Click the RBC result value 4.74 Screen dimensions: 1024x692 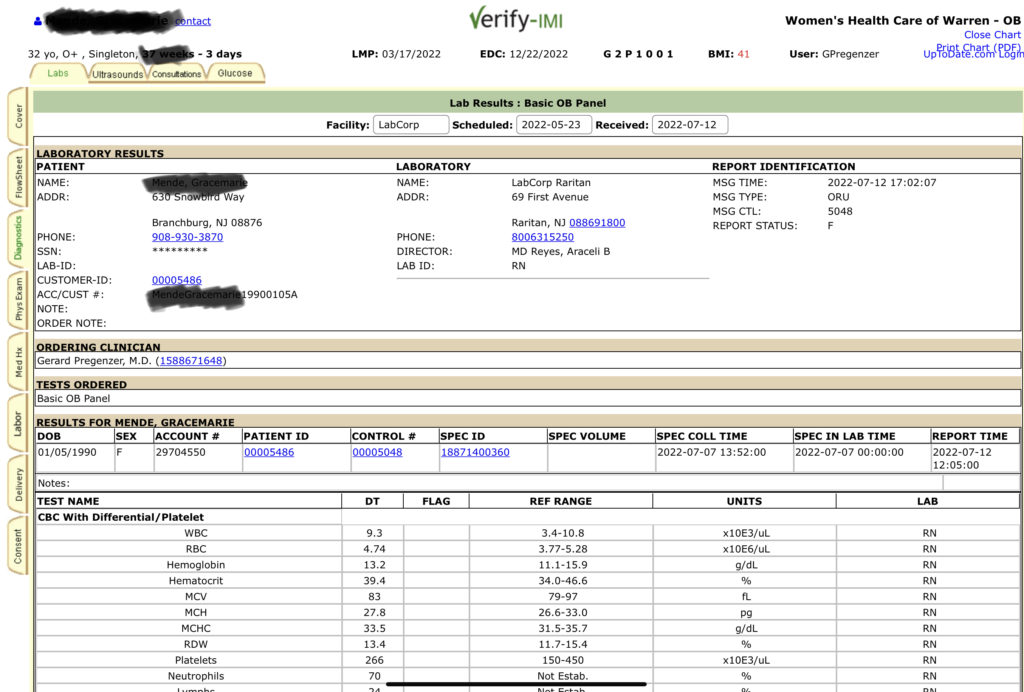374,549
